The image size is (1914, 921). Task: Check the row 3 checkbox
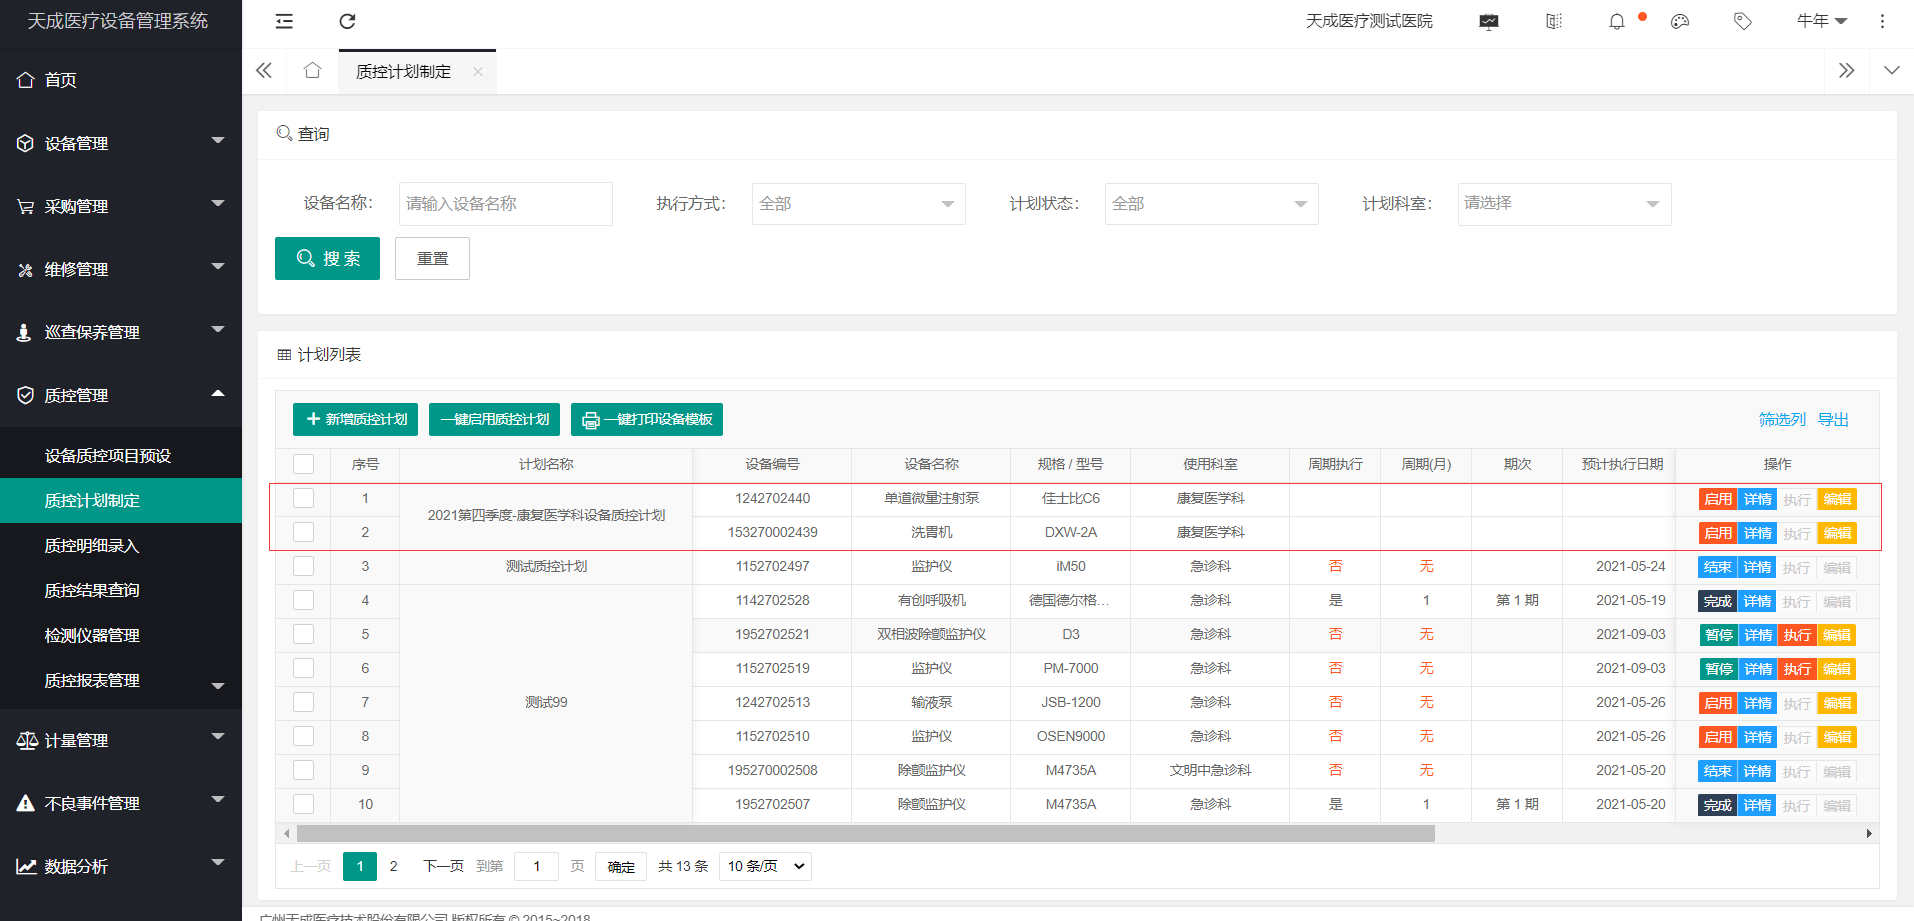[304, 566]
